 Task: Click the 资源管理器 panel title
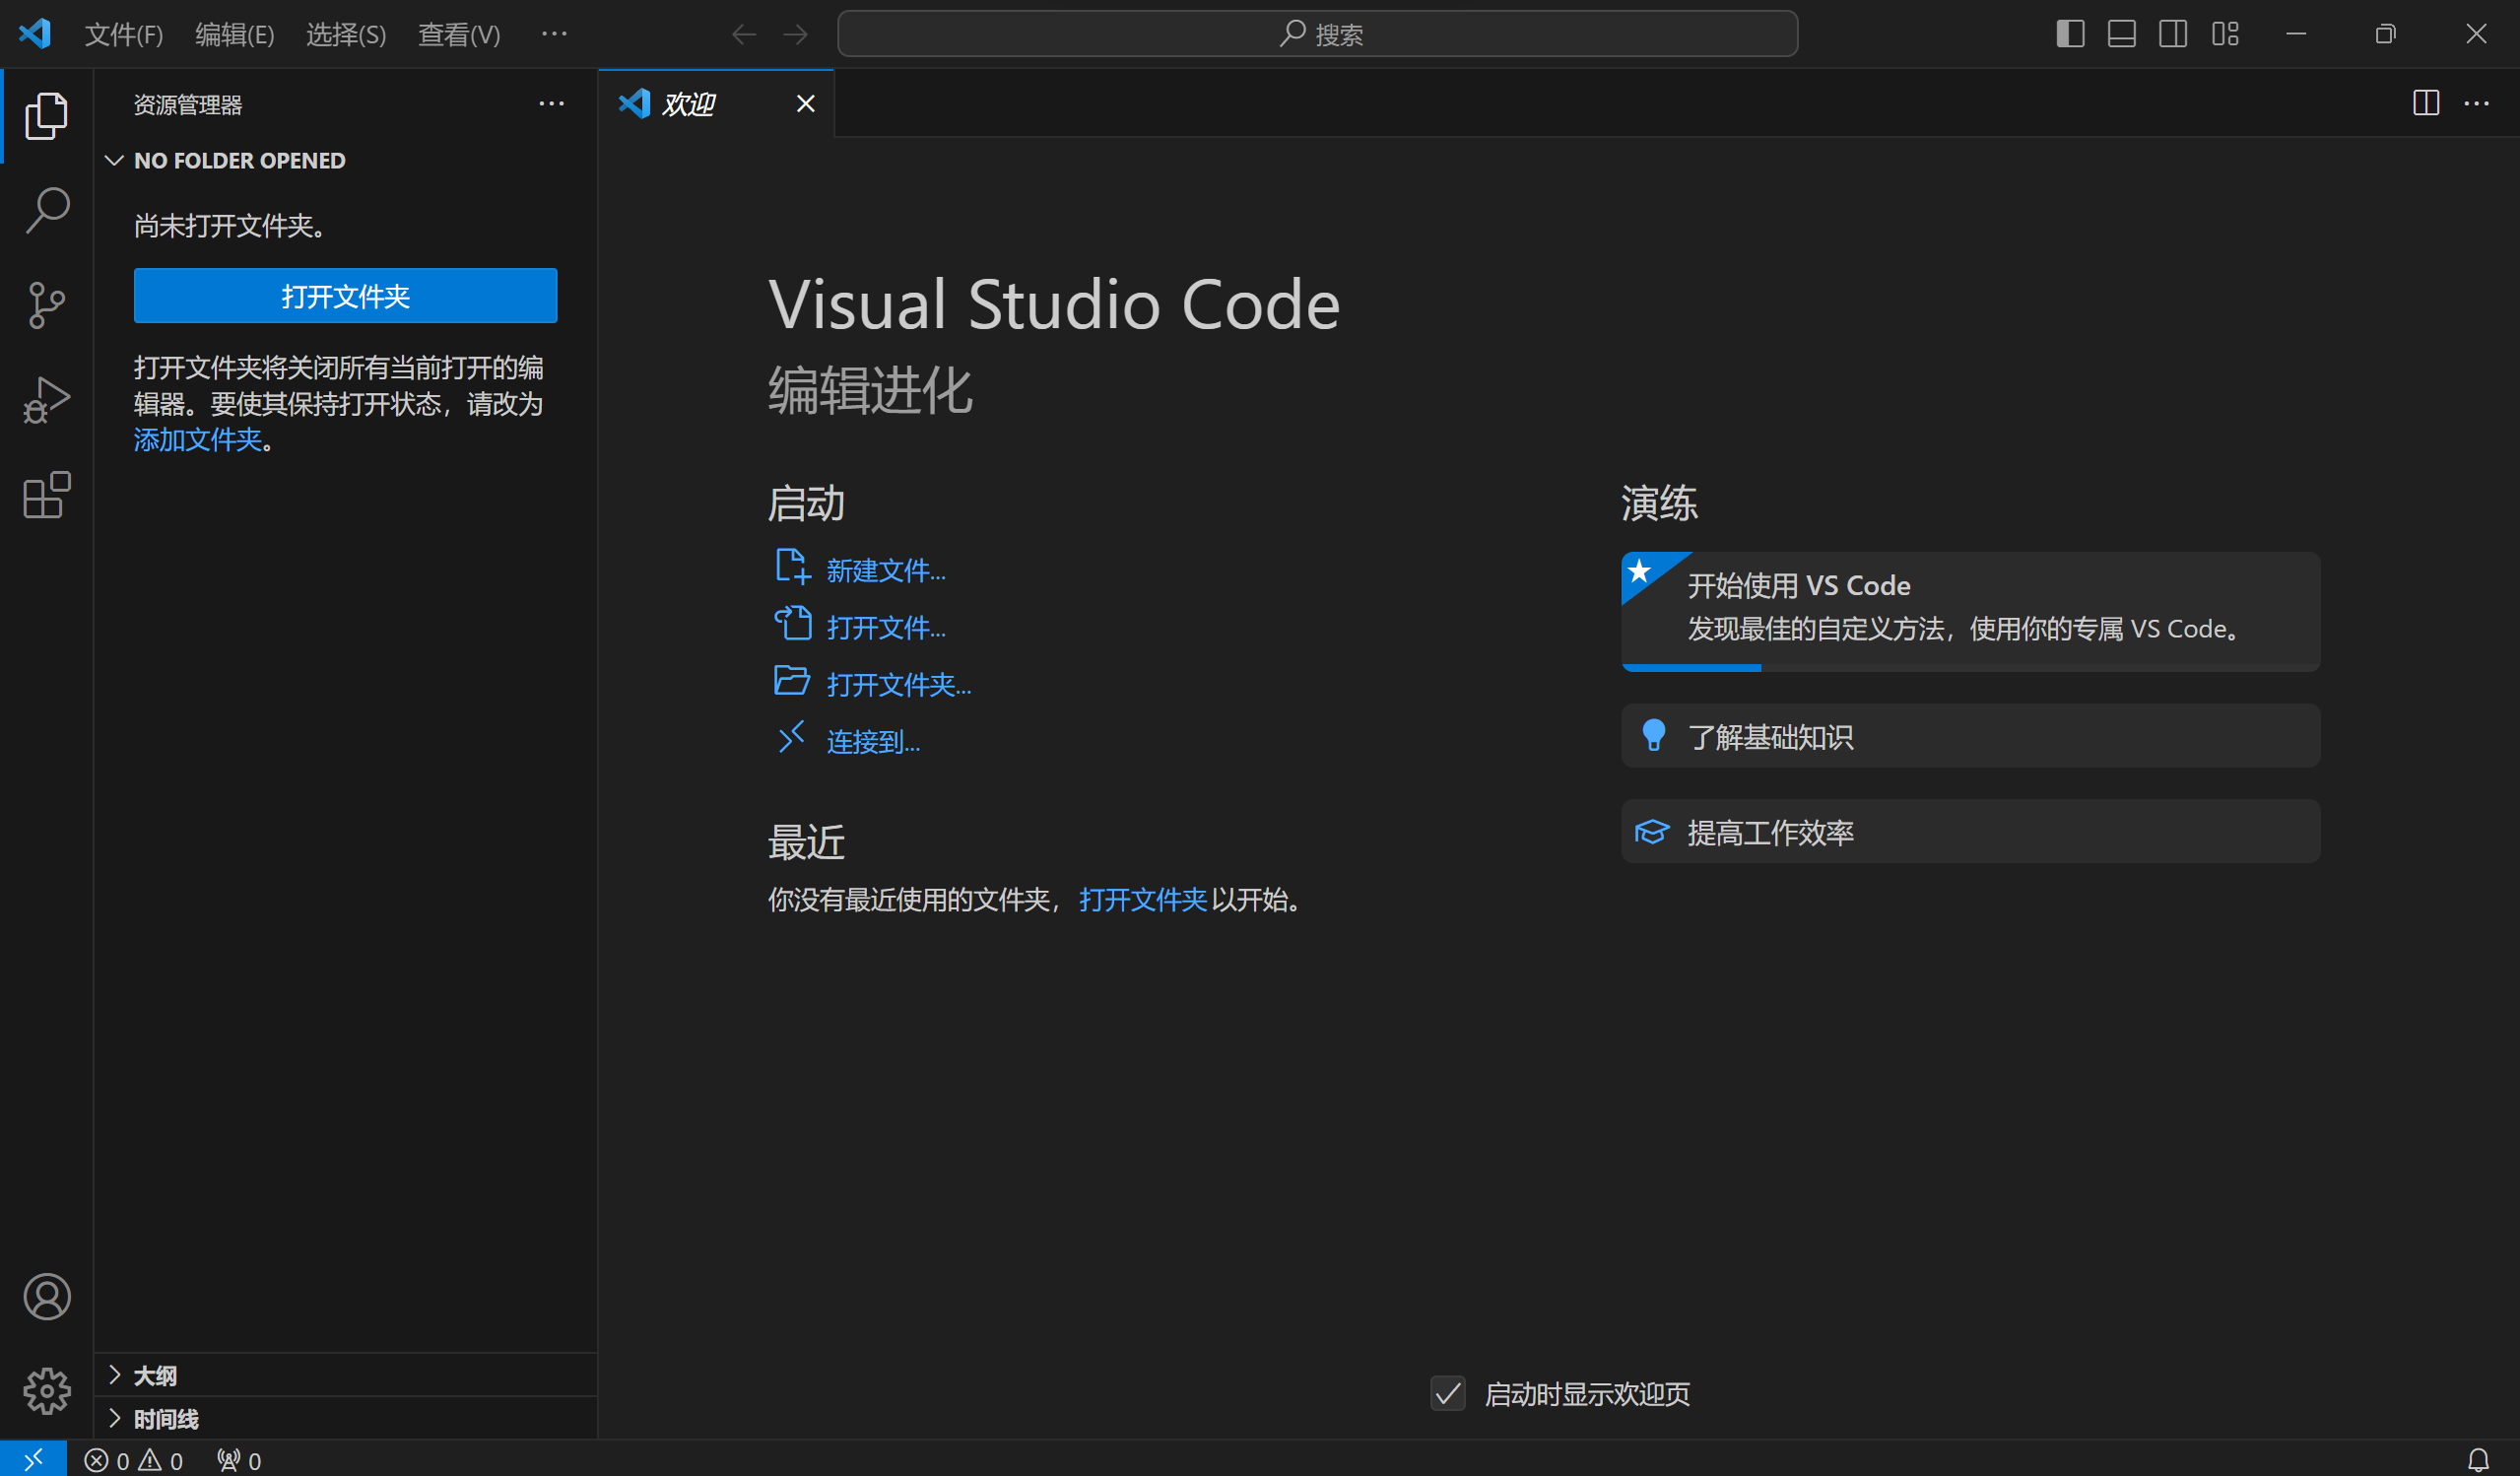tap(188, 104)
